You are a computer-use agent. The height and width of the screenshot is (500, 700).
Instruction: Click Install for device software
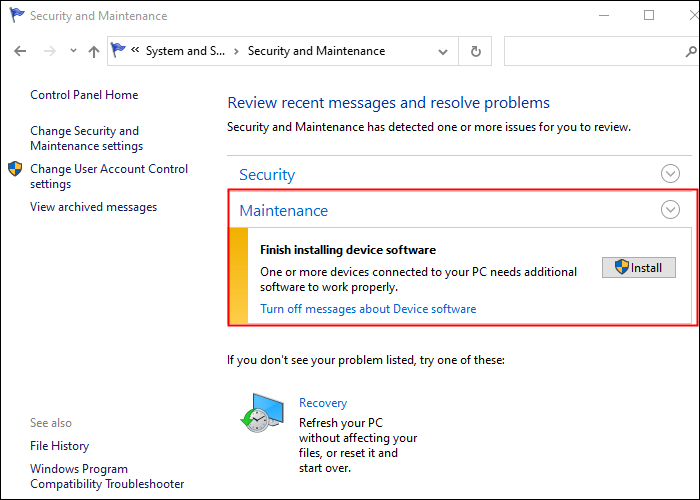638,267
